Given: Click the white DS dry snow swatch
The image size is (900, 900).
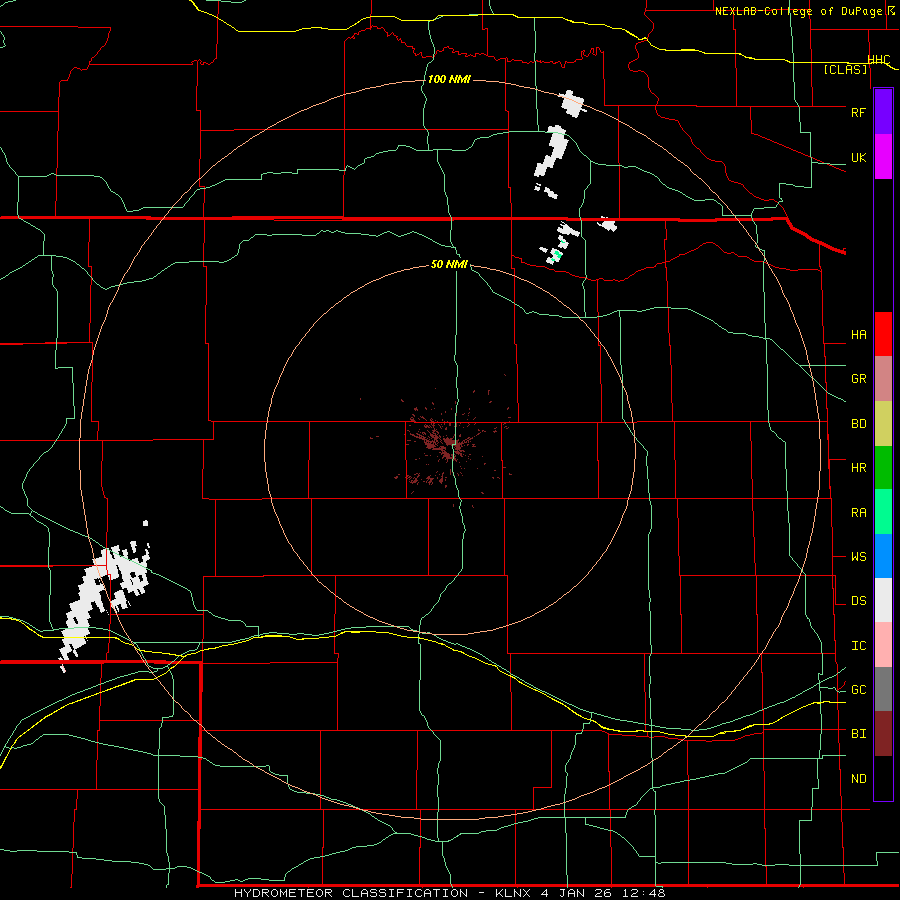Looking at the screenshot, I should point(883,600).
